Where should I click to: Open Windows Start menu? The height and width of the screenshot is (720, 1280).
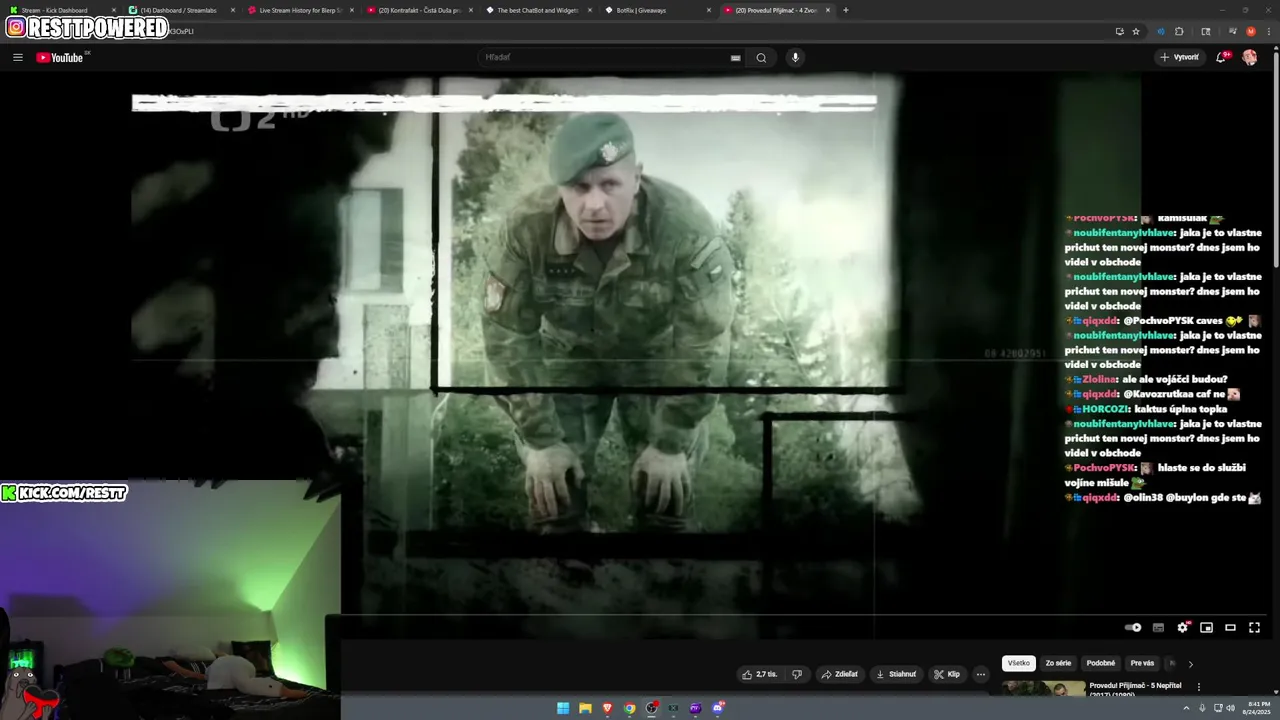pos(563,708)
